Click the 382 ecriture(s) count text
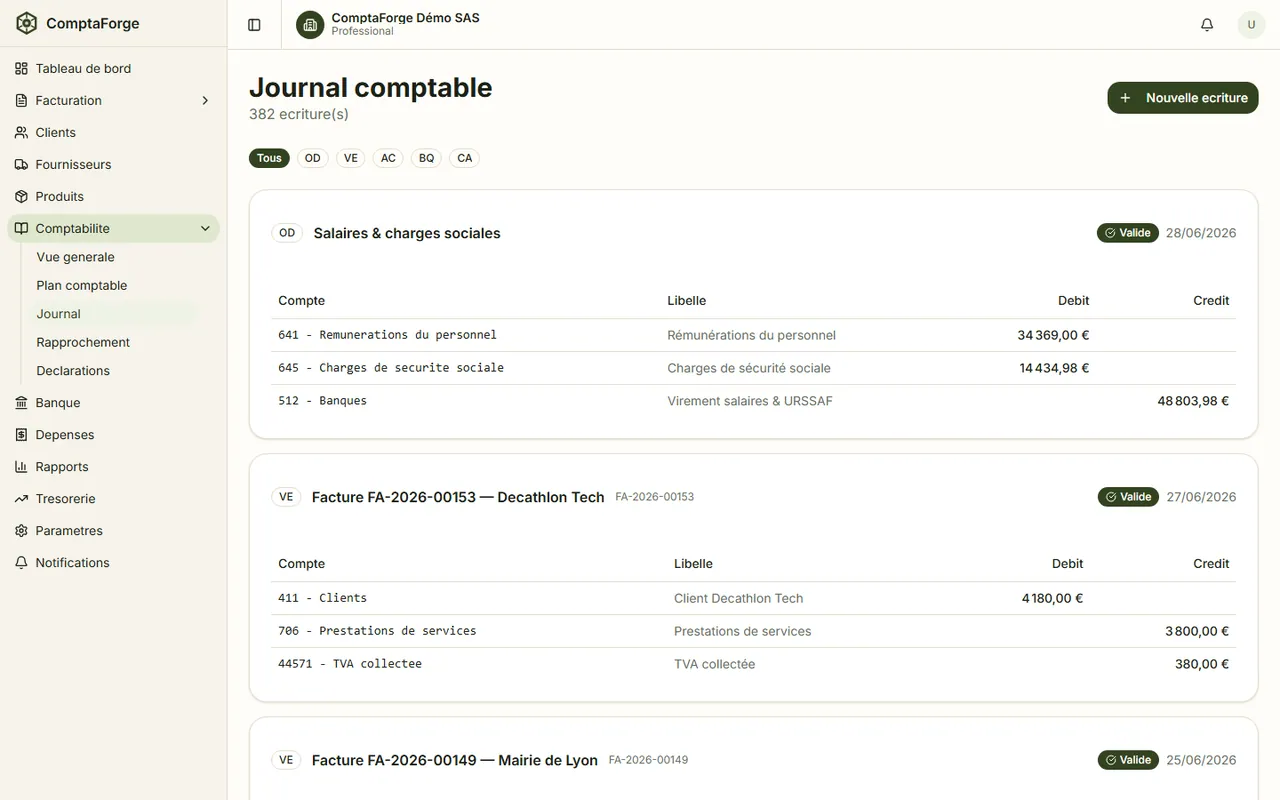Screen dimensions: 1280x800 pos(299,114)
